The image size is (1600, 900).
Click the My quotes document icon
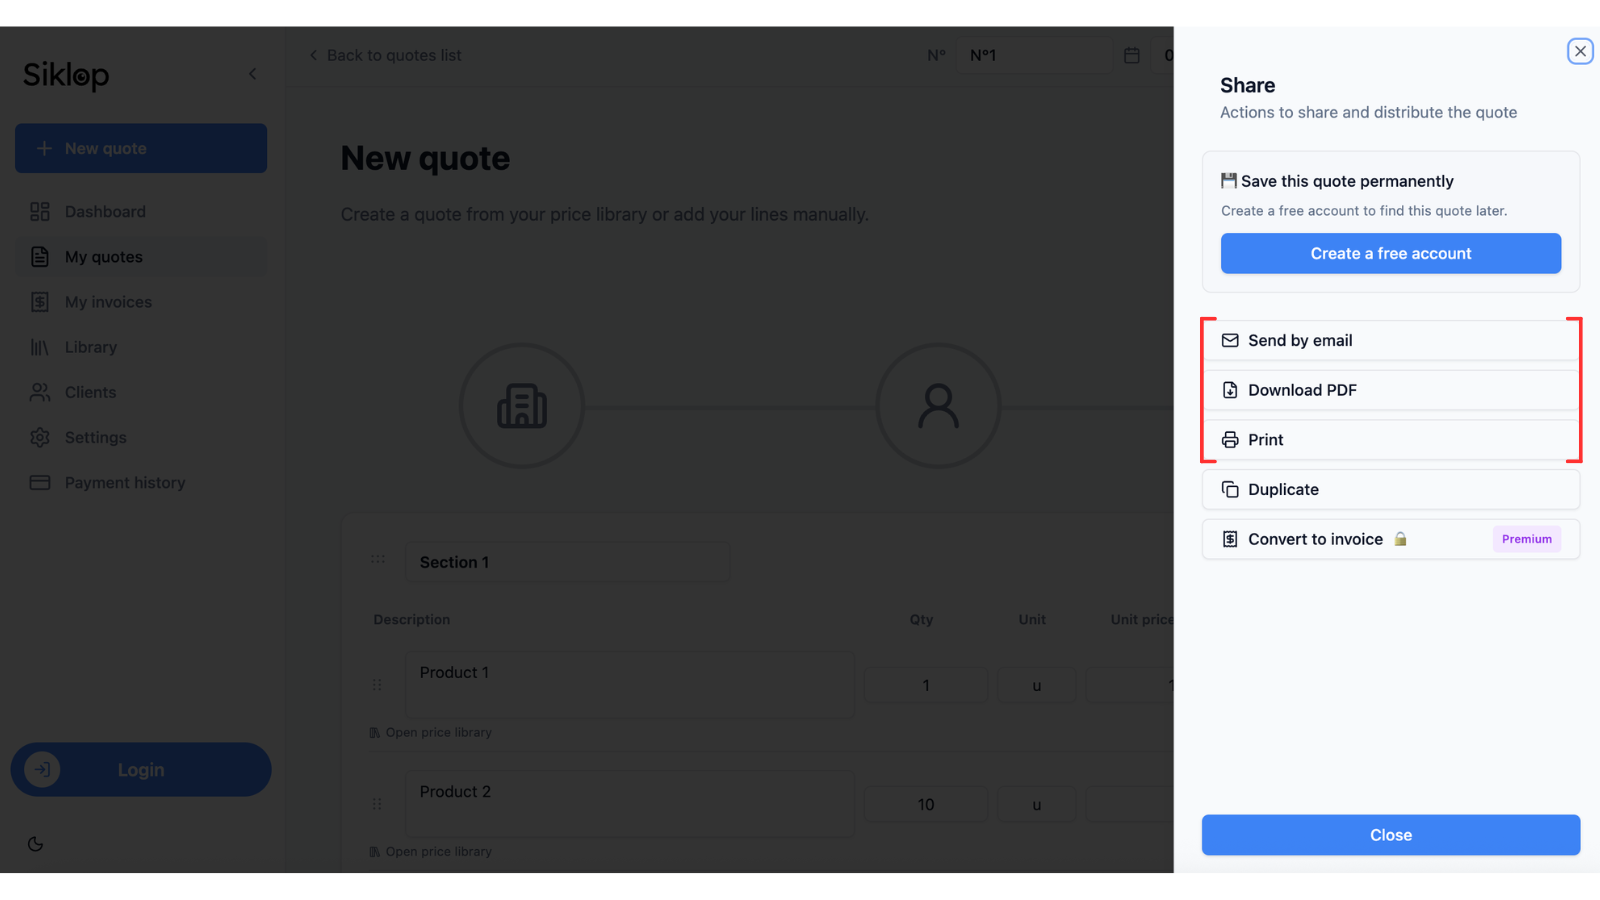click(40, 257)
